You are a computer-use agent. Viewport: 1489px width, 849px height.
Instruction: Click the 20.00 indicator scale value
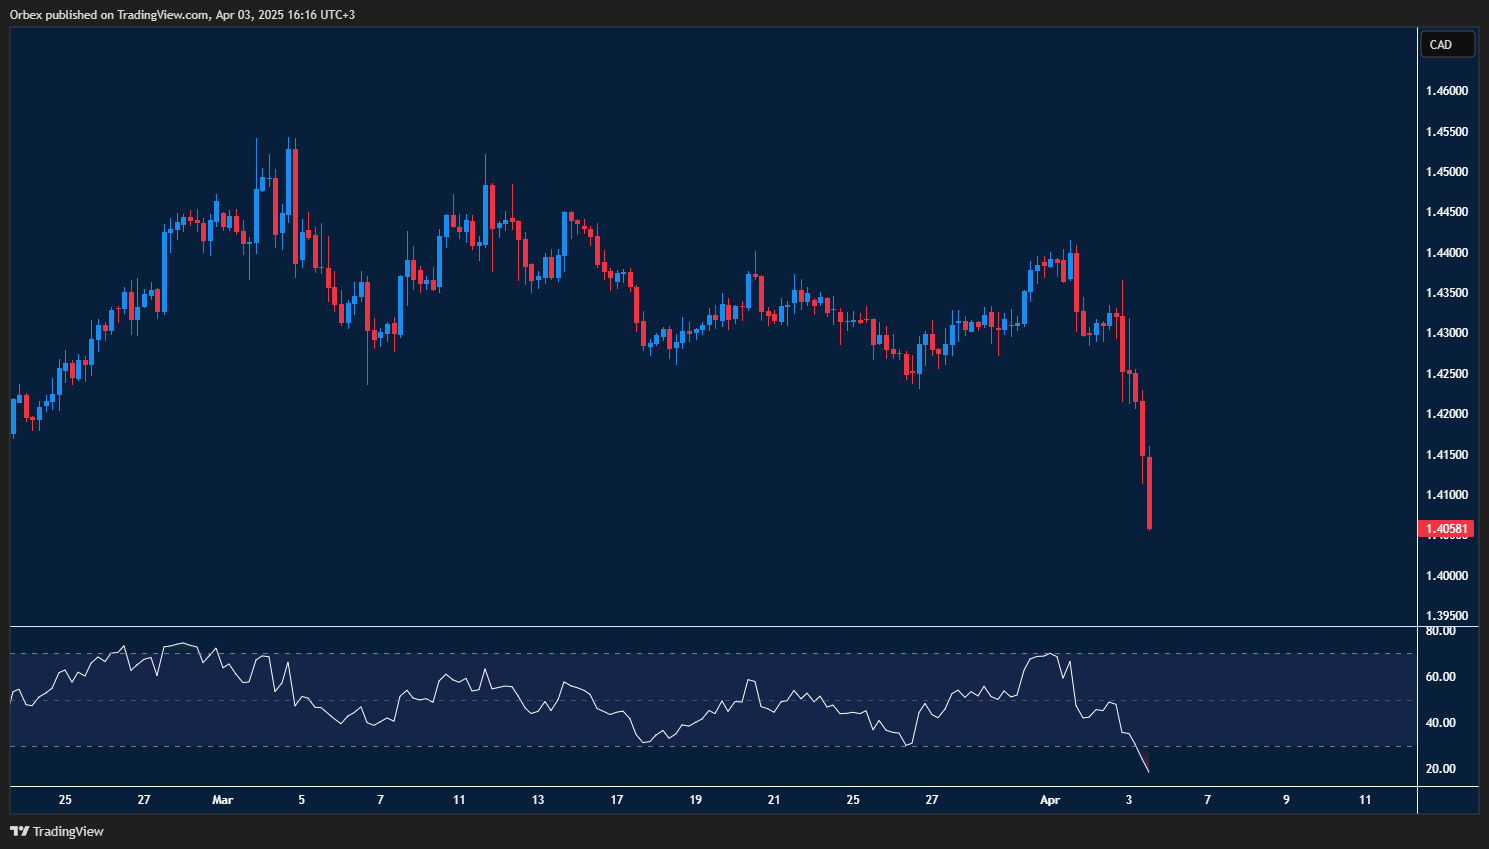[1440, 768]
